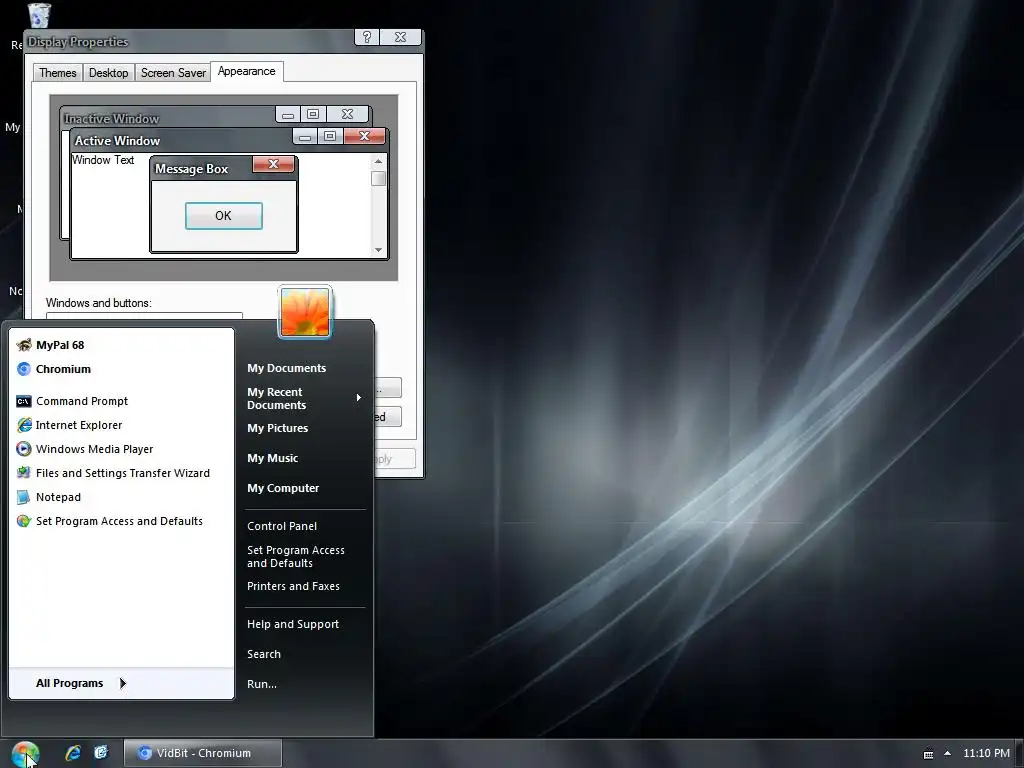Open Search from Start menu
The width and height of the screenshot is (1024, 768).
[x=264, y=654]
